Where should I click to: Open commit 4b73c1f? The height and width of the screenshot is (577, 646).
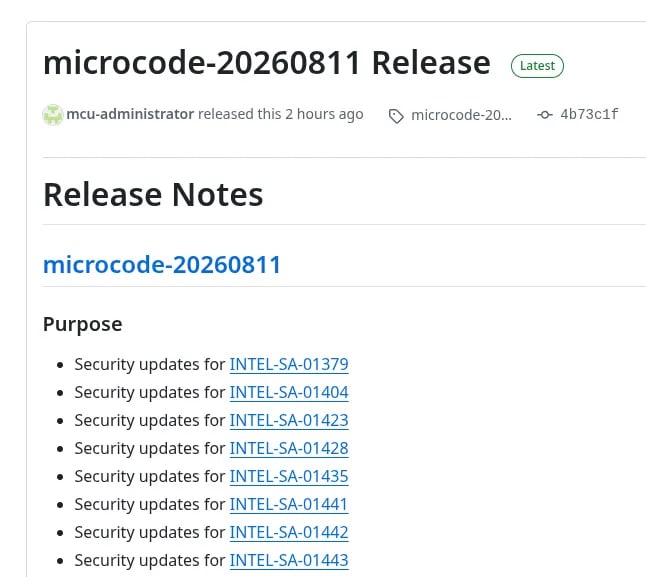[589, 114]
